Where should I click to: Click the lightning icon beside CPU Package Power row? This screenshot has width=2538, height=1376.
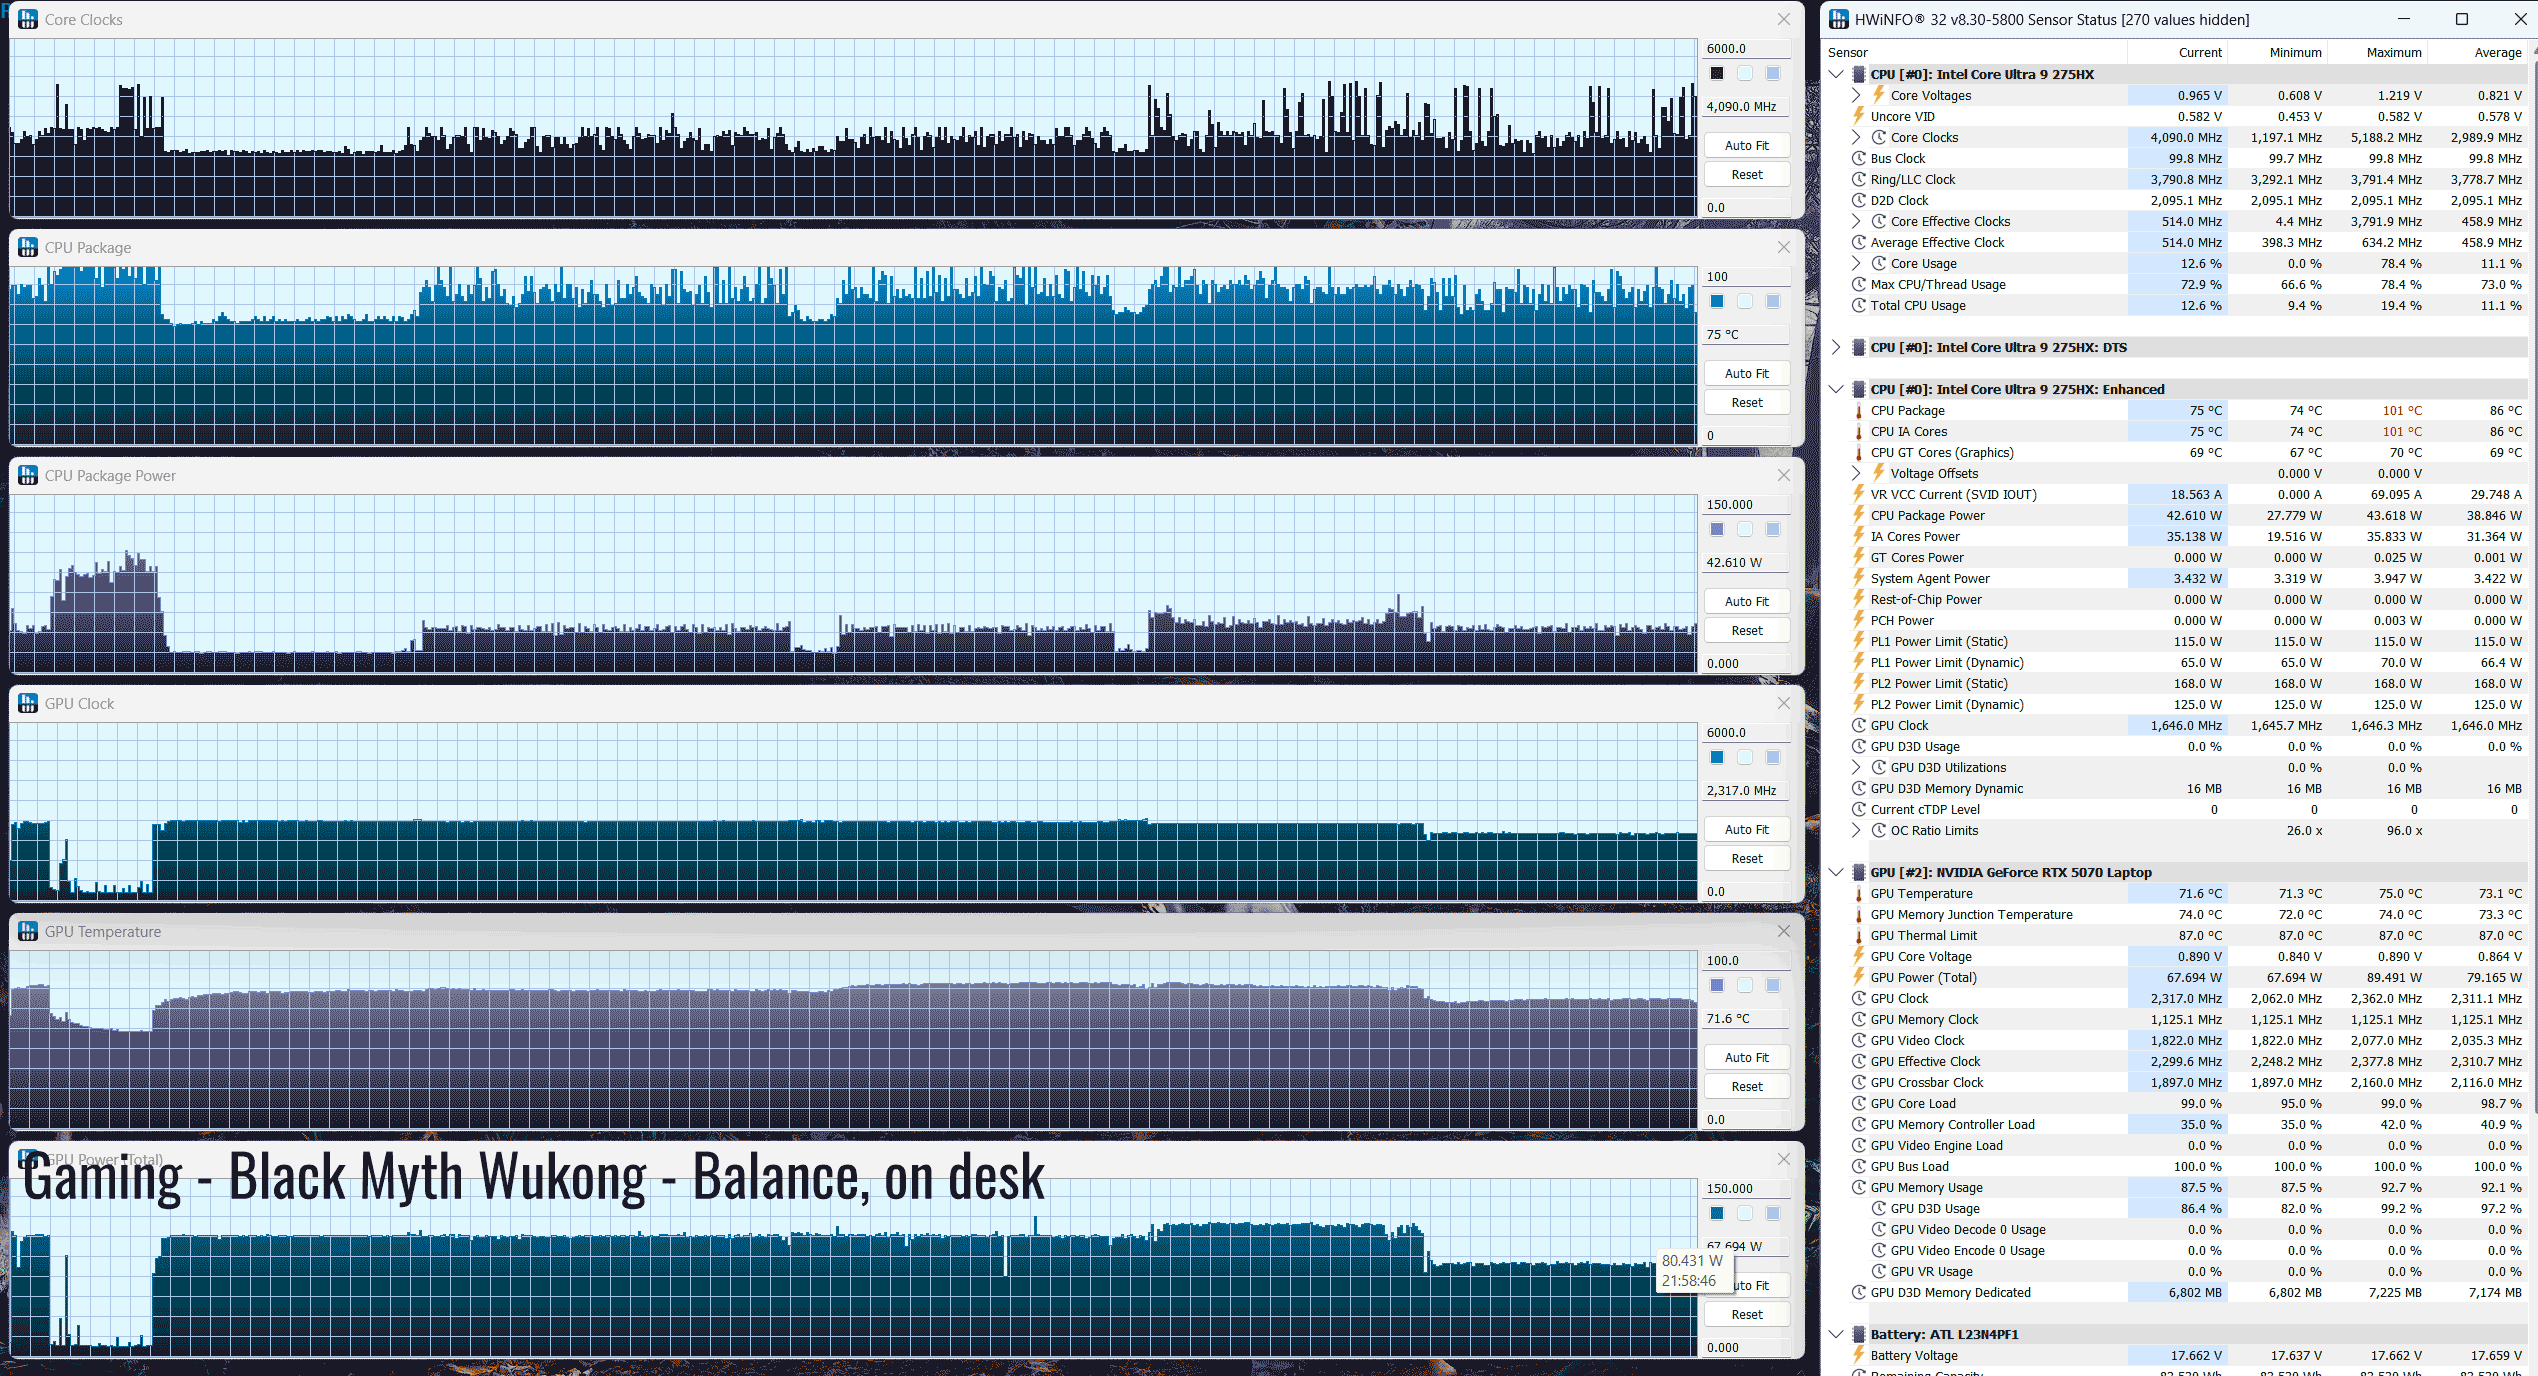point(1859,515)
